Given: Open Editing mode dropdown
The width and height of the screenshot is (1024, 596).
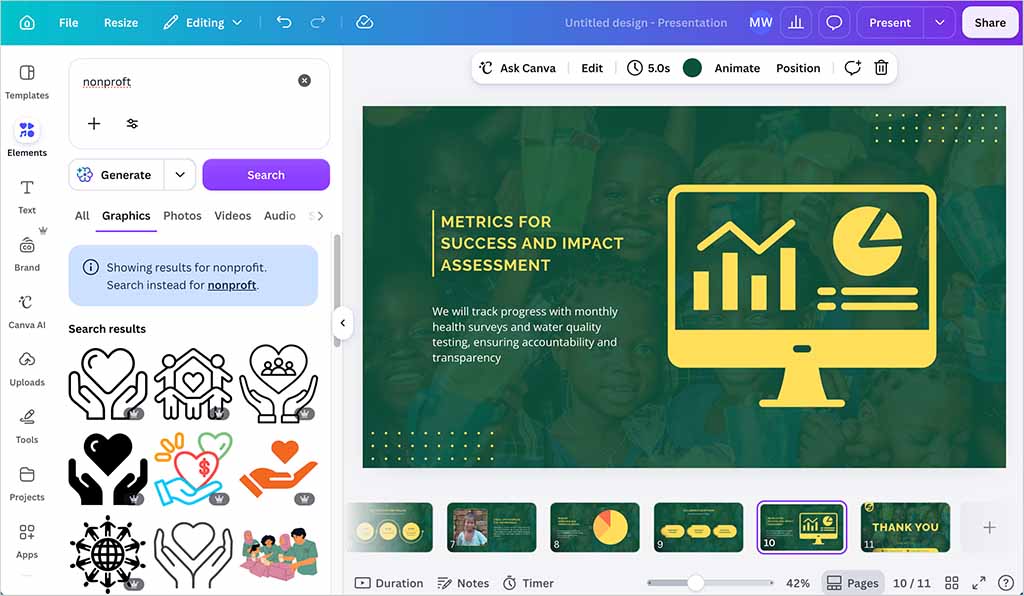Looking at the screenshot, I should click(203, 22).
